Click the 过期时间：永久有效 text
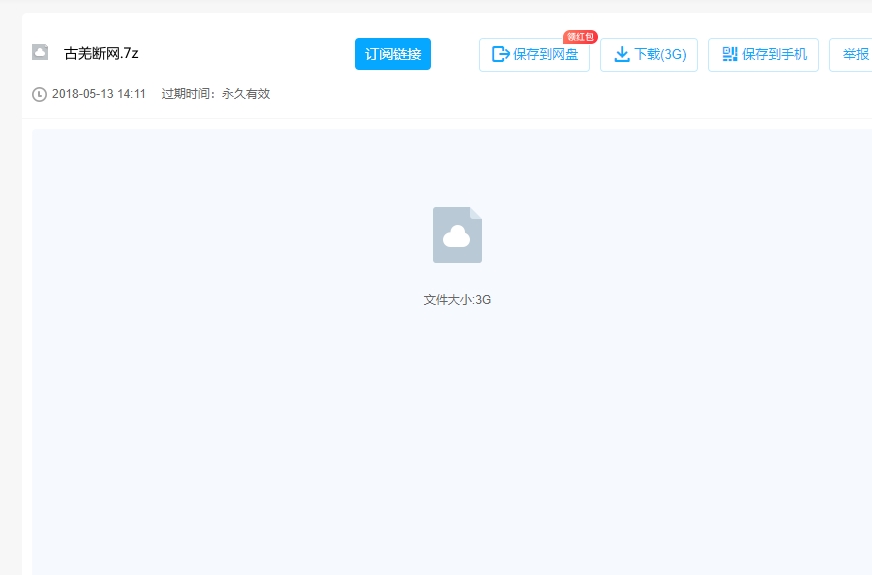 click(216, 94)
